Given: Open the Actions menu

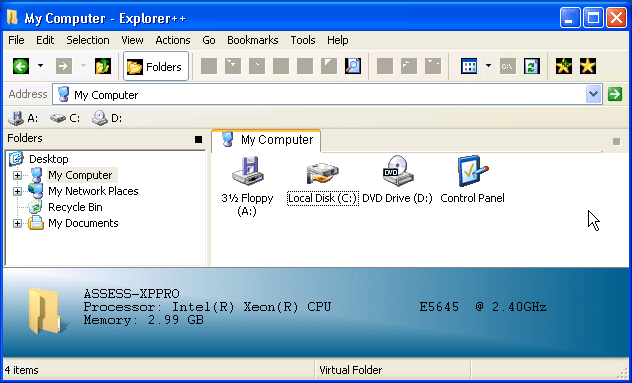Looking at the screenshot, I should (173, 40).
